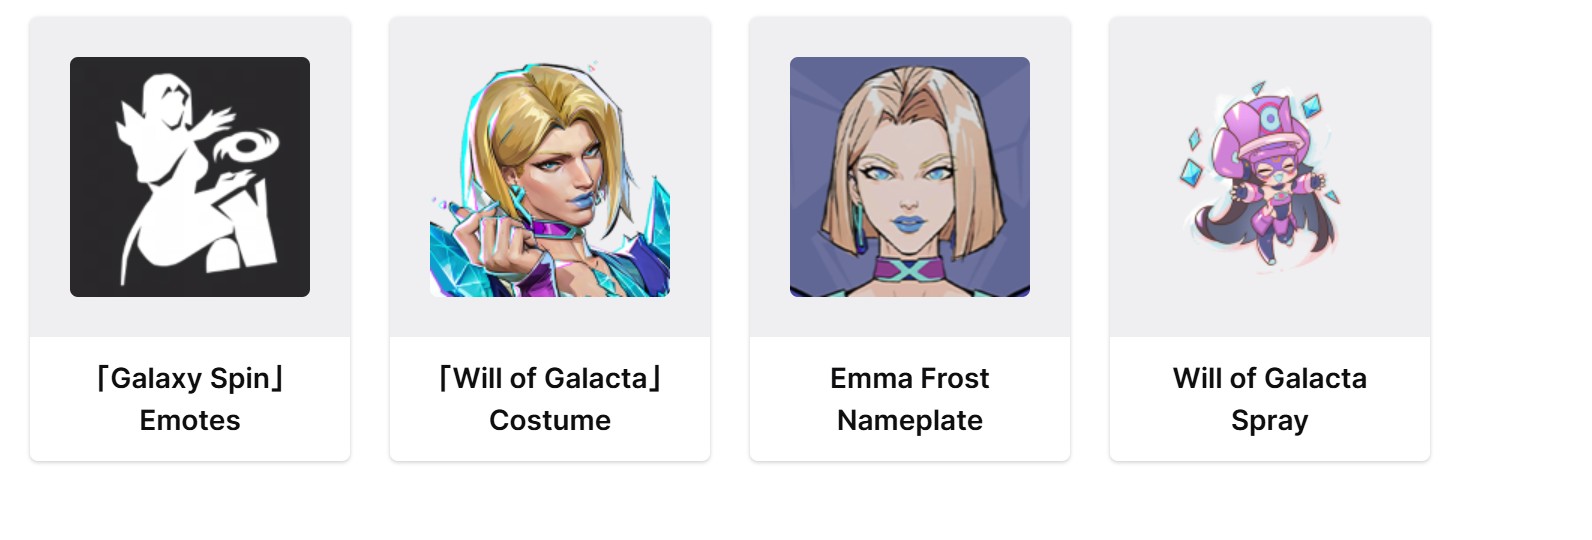Image resolution: width=1592 pixels, height=540 pixels.
Task: Open the Emma Frost nameplate portrait
Action: pos(910,177)
